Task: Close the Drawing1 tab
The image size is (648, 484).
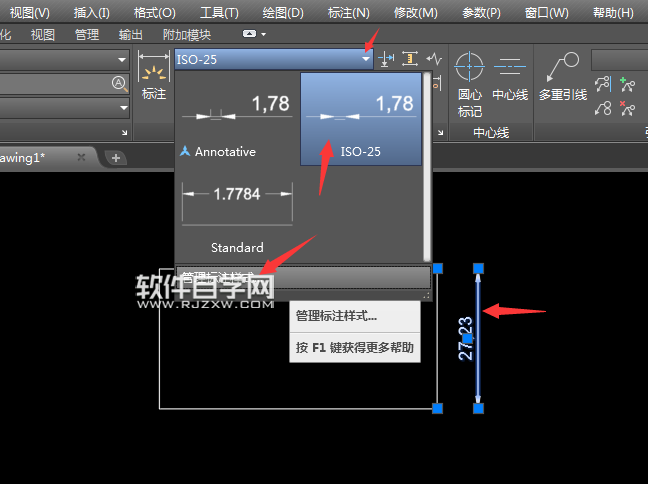Action: click(x=81, y=157)
